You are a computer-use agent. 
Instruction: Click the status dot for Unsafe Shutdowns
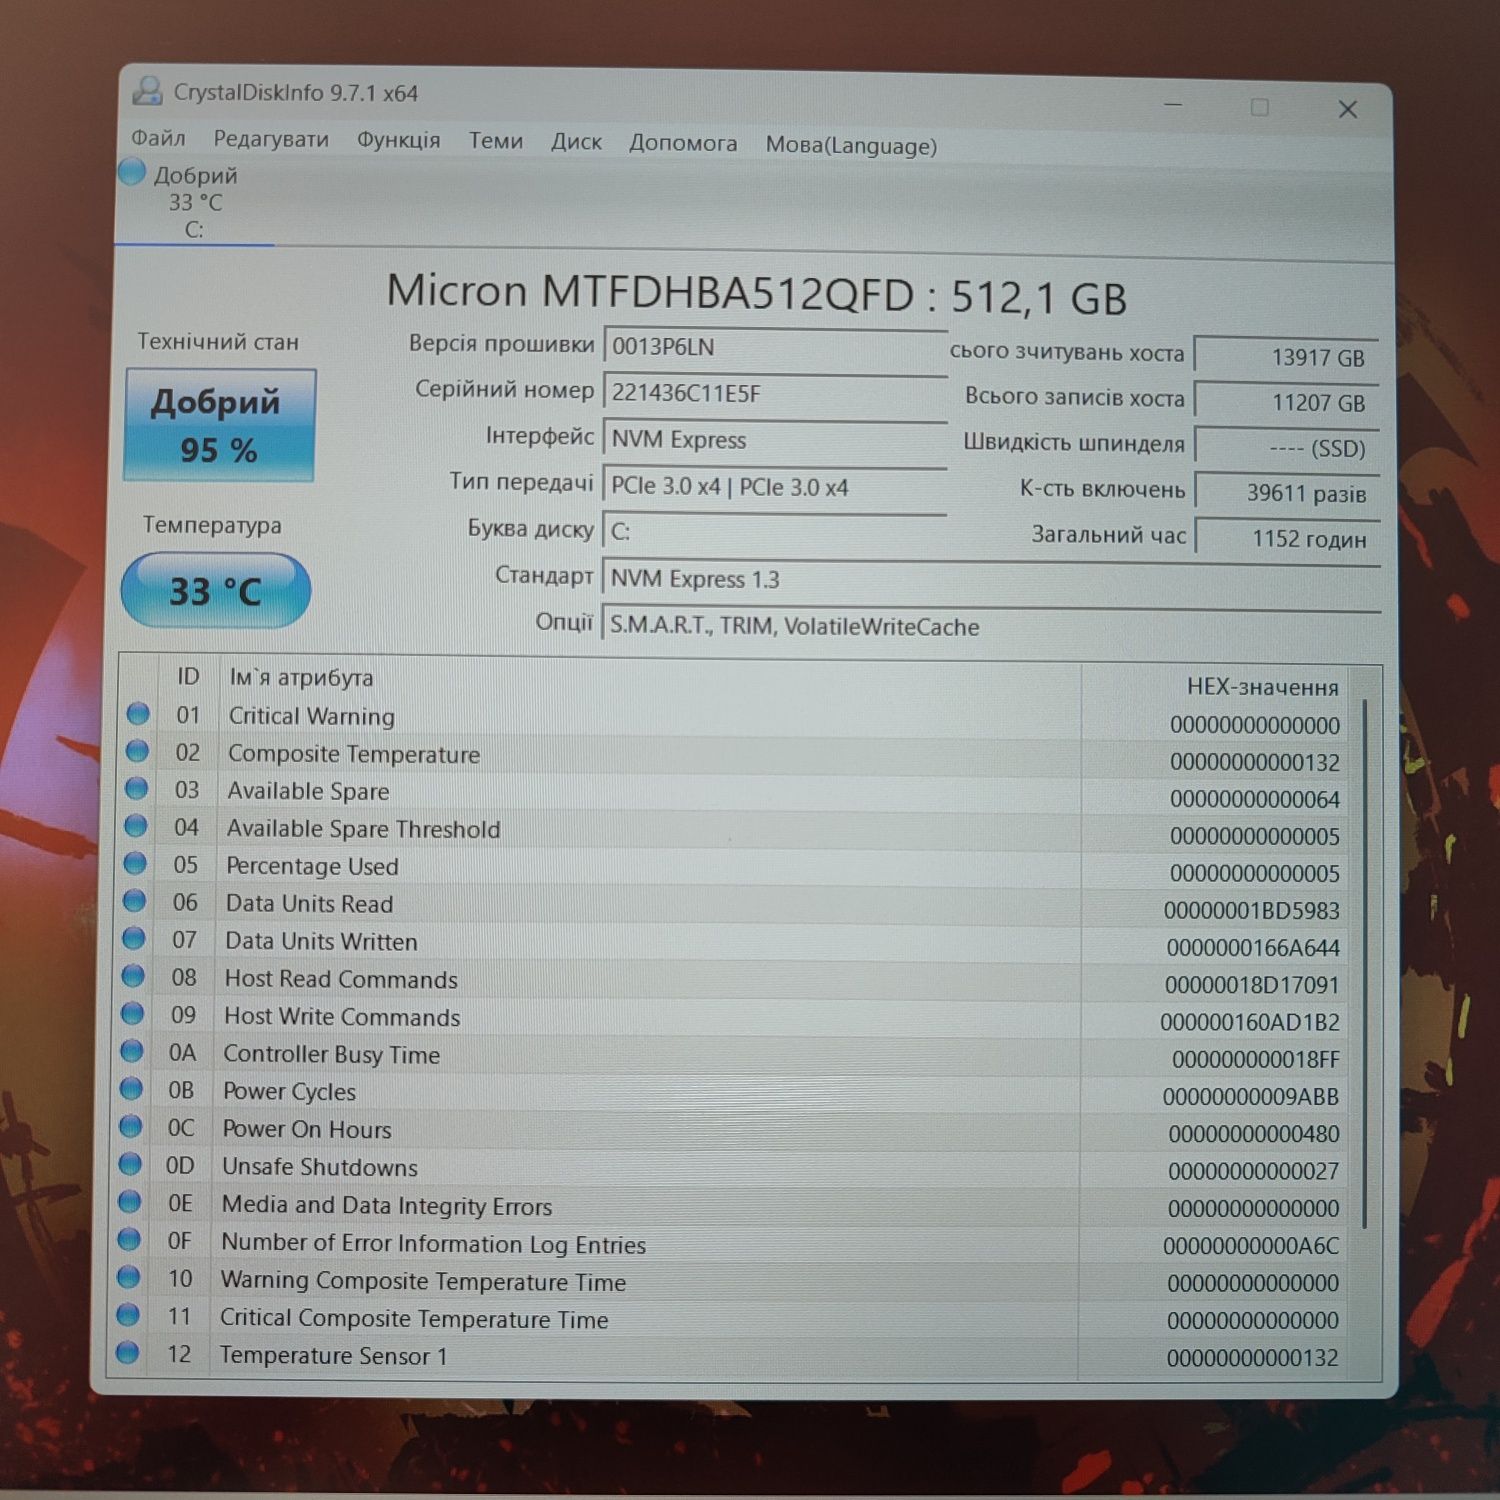pos(130,1164)
